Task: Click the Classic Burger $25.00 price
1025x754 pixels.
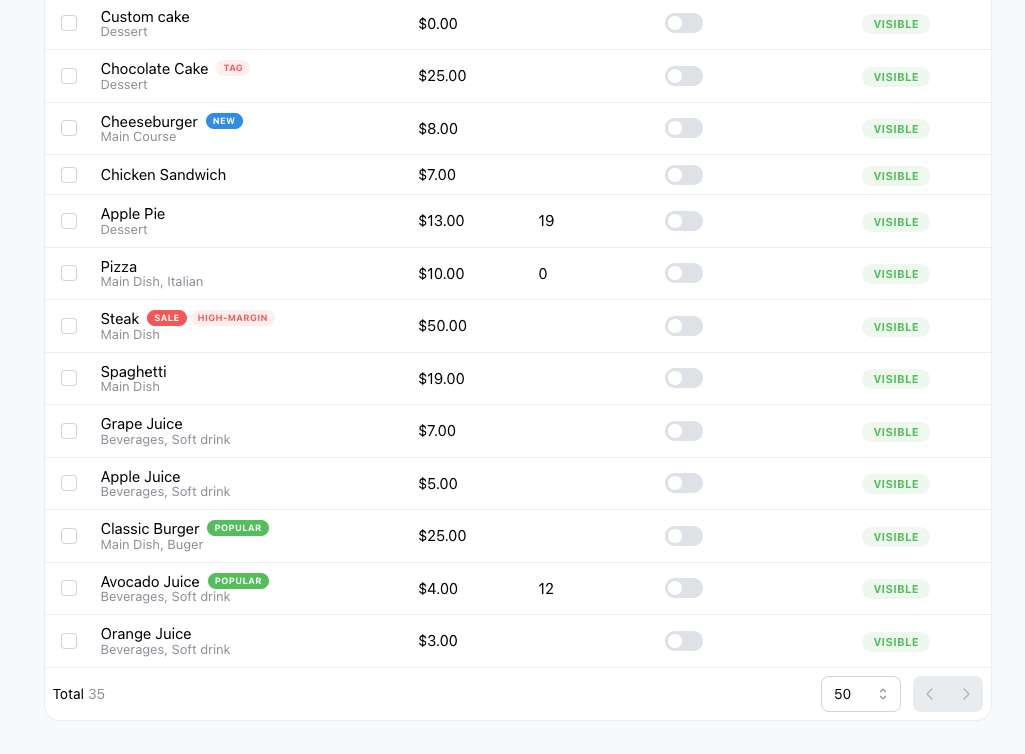Action: click(x=443, y=536)
